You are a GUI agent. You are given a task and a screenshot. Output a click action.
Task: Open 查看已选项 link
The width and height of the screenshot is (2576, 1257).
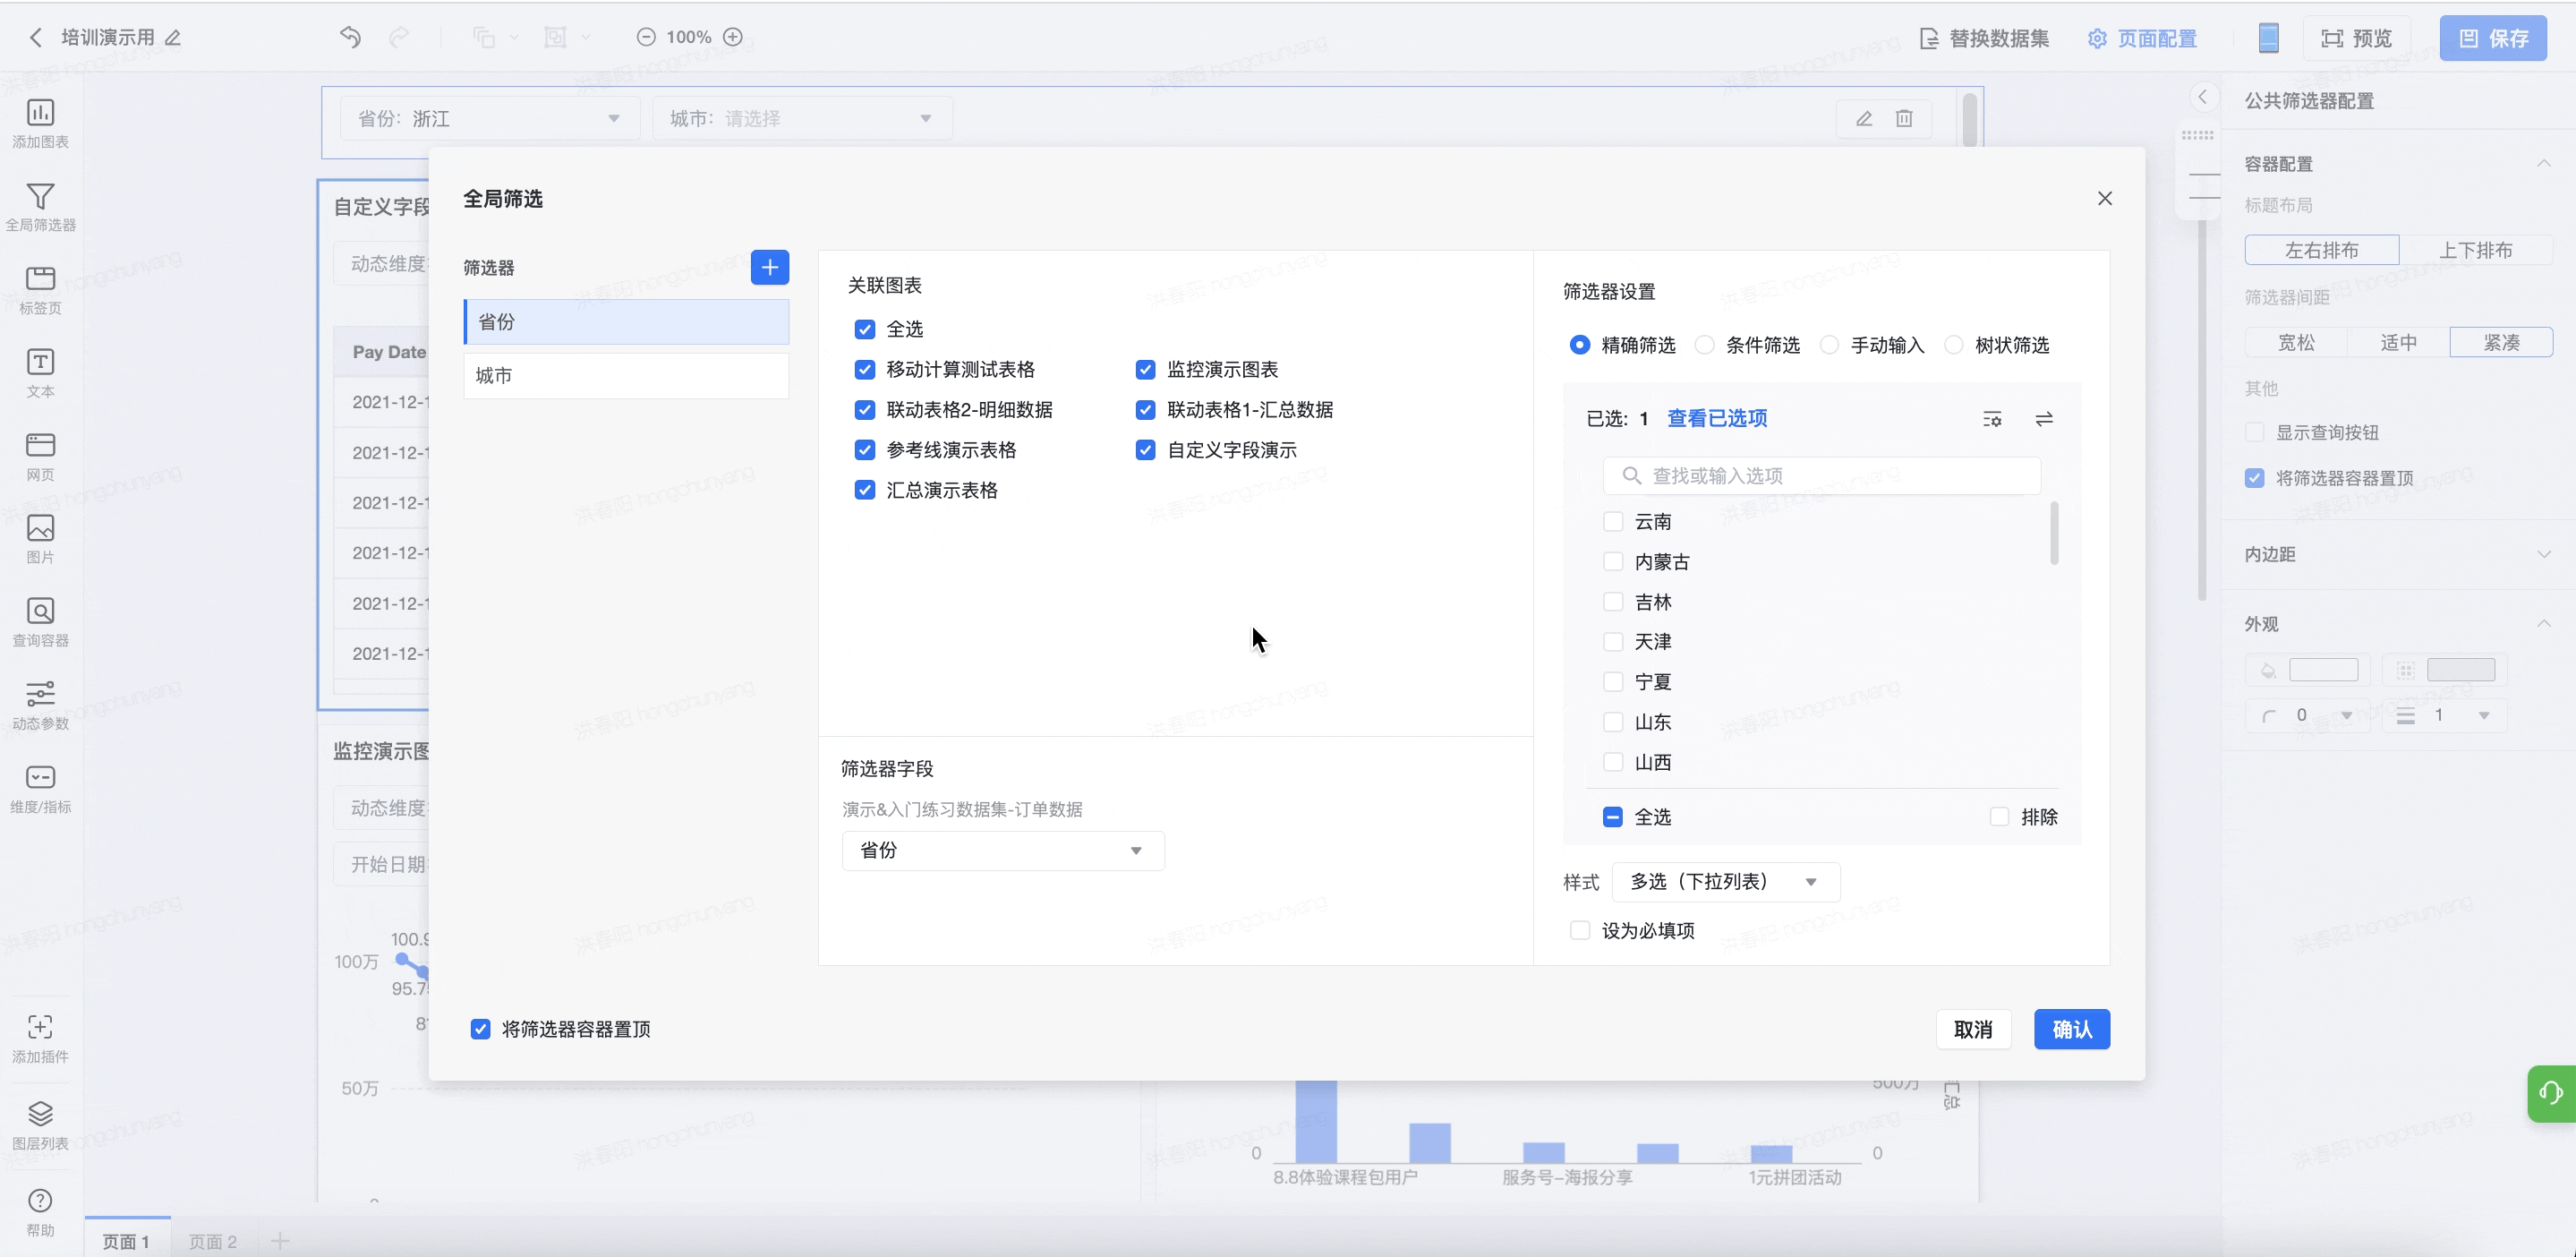tap(1717, 419)
